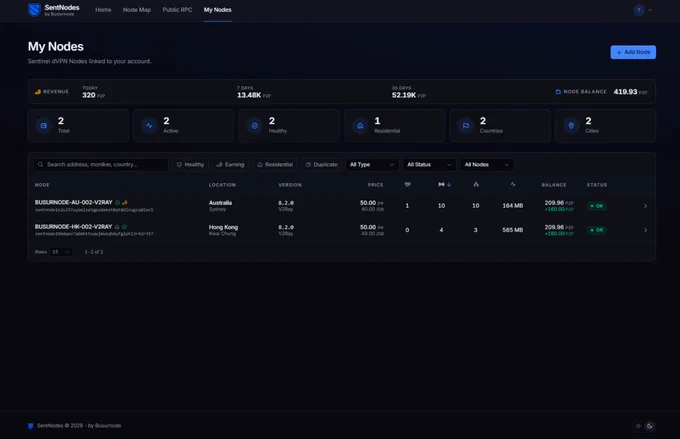Screen dimensions: 680x439
Task: Click HK node residential house badge
Action: (x=117, y=227)
